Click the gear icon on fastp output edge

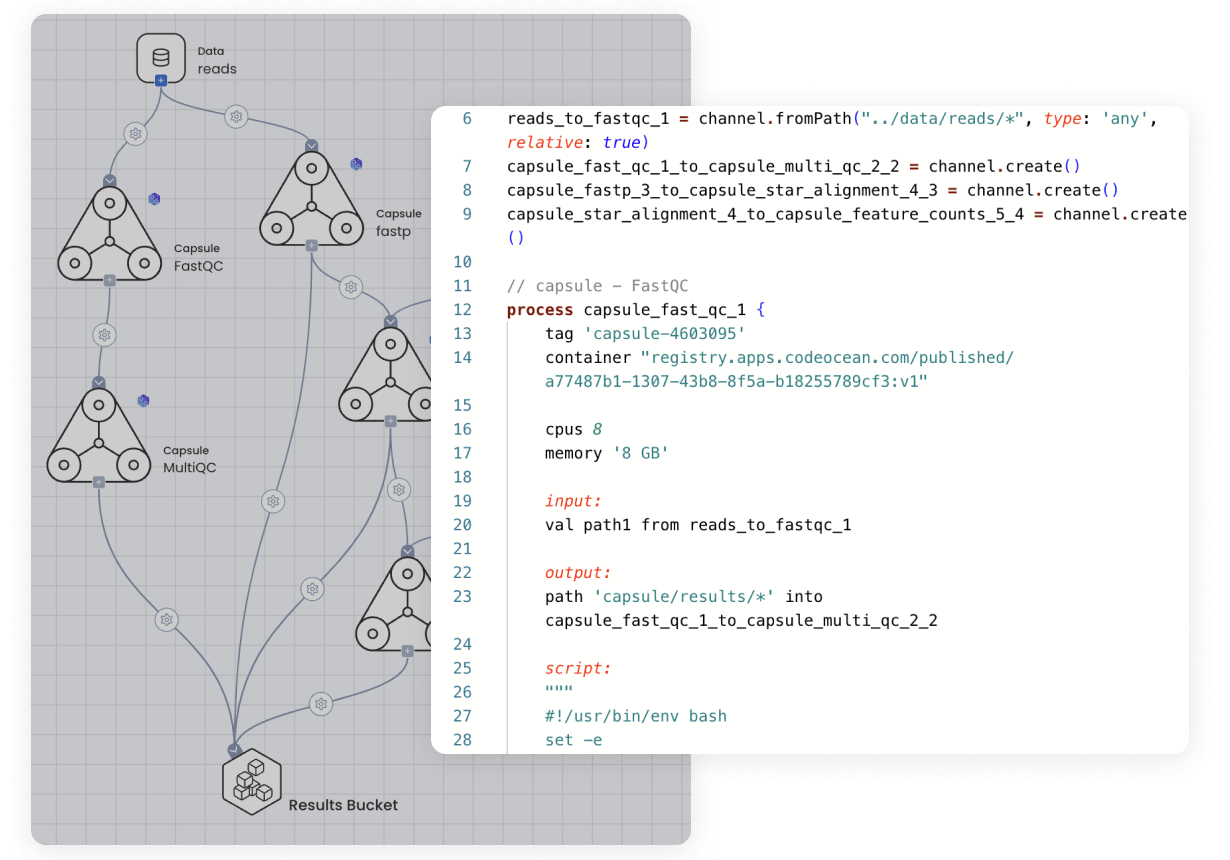coord(350,287)
